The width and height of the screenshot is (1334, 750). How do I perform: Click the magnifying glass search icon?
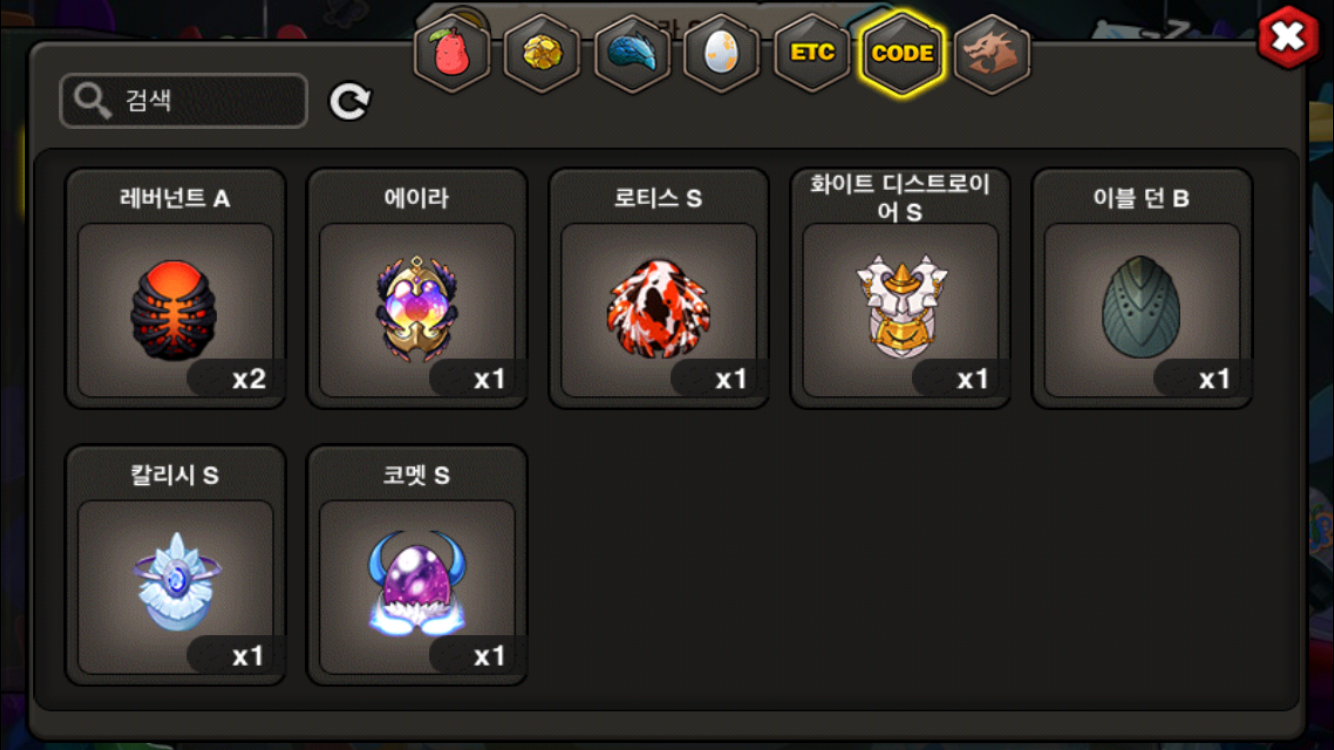click(x=93, y=101)
